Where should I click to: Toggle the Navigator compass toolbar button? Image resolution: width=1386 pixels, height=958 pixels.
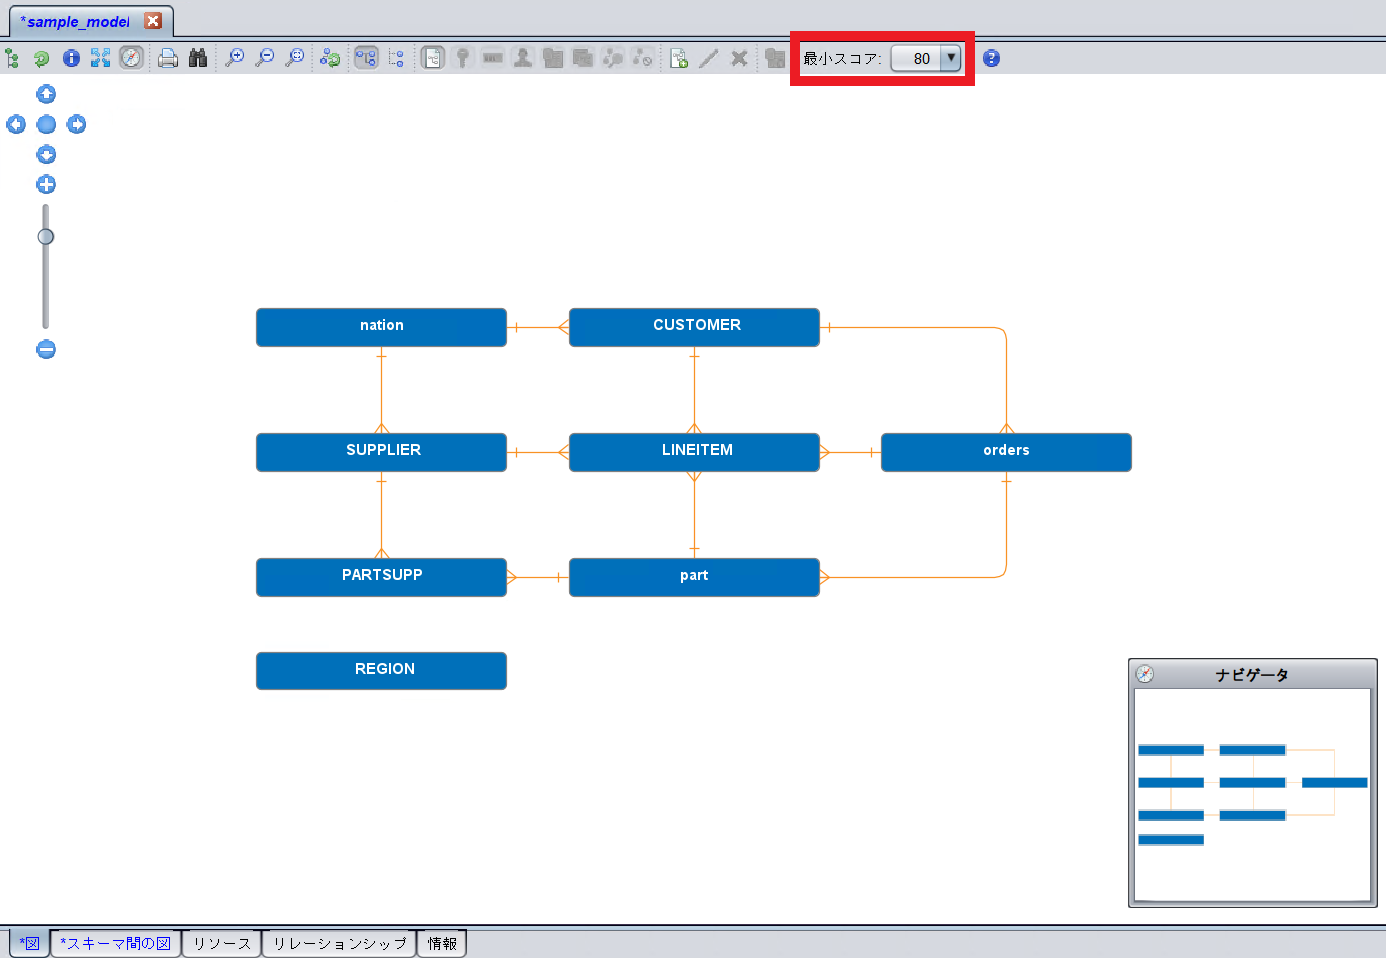tap(131, 58)
